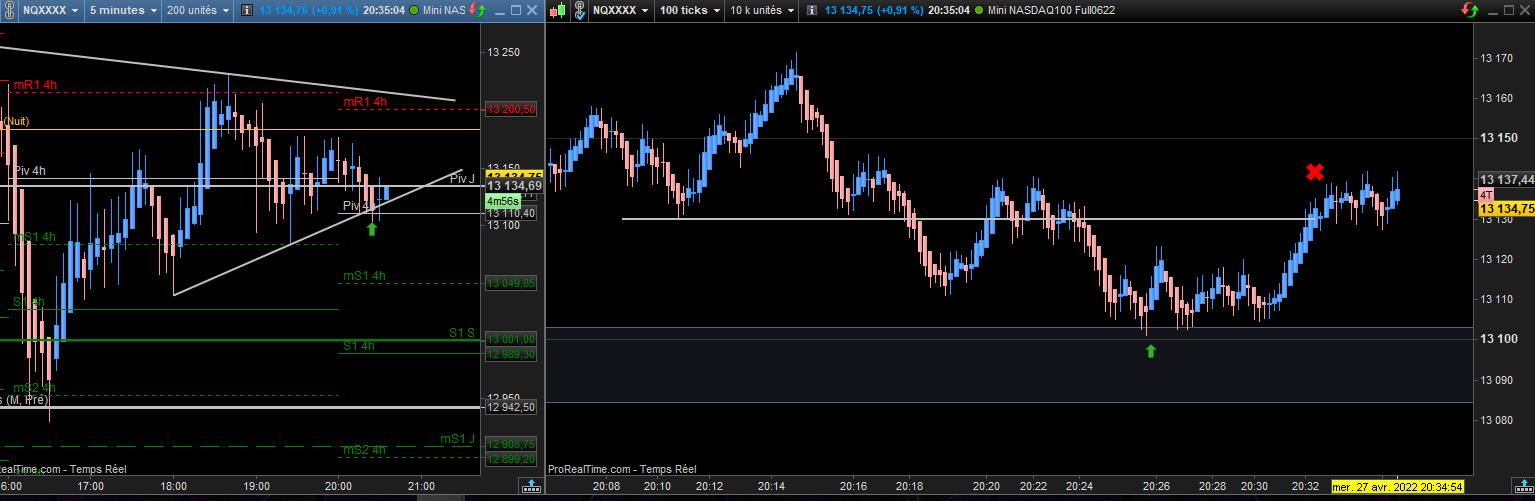Click the green connection status dot in the 5 minutes chart
1535x501 pixels.
click(x=413, y=10)
